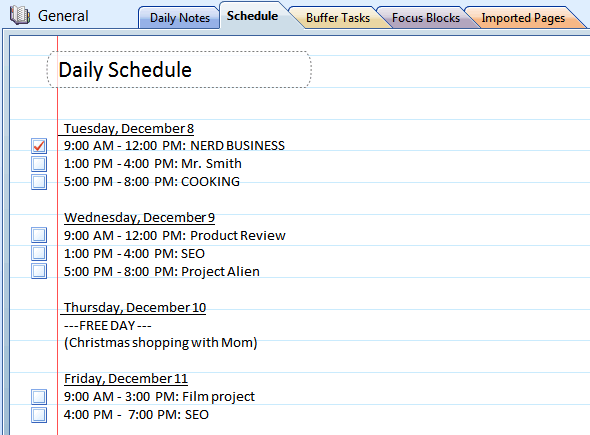Screen dimensions: 590x435
Task: Click the Daily Schedule page title field
Action: pyautogui.click(x=179, y=70)
